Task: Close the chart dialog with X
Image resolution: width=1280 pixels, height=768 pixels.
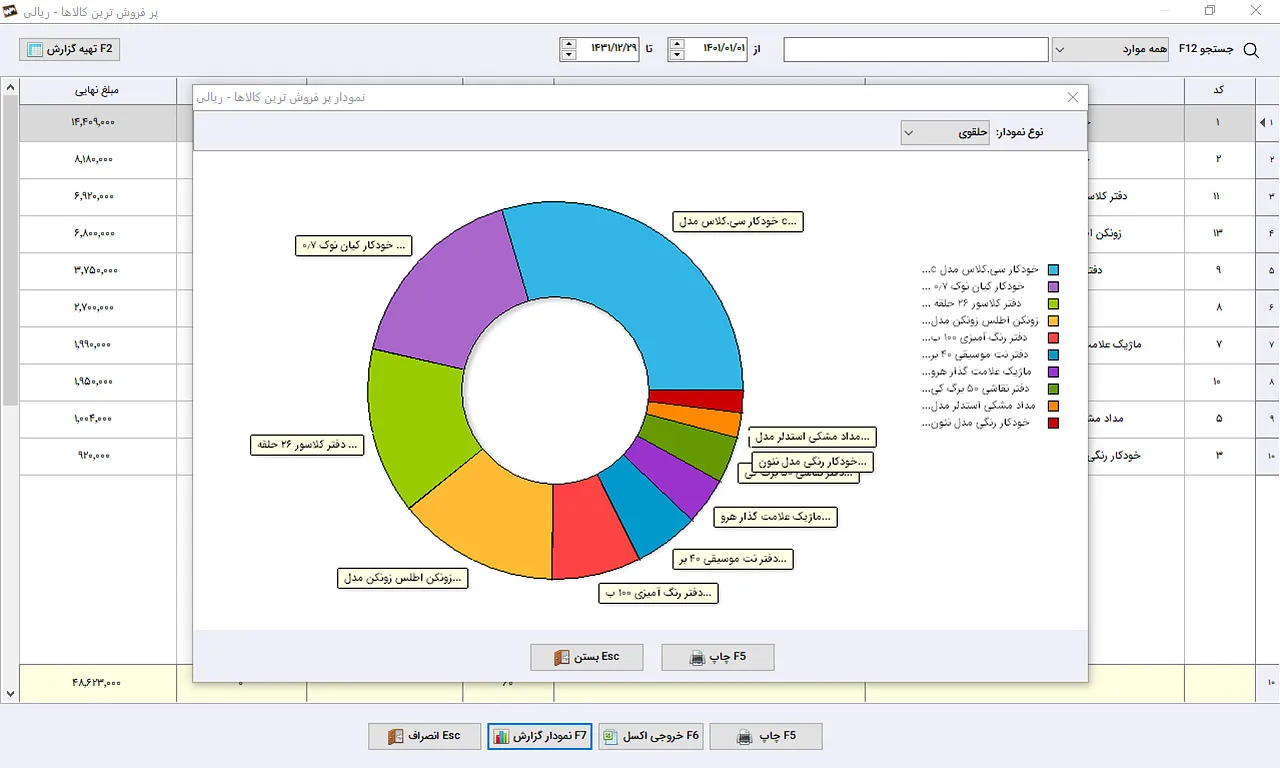Action: click(x=1073, y=97)
